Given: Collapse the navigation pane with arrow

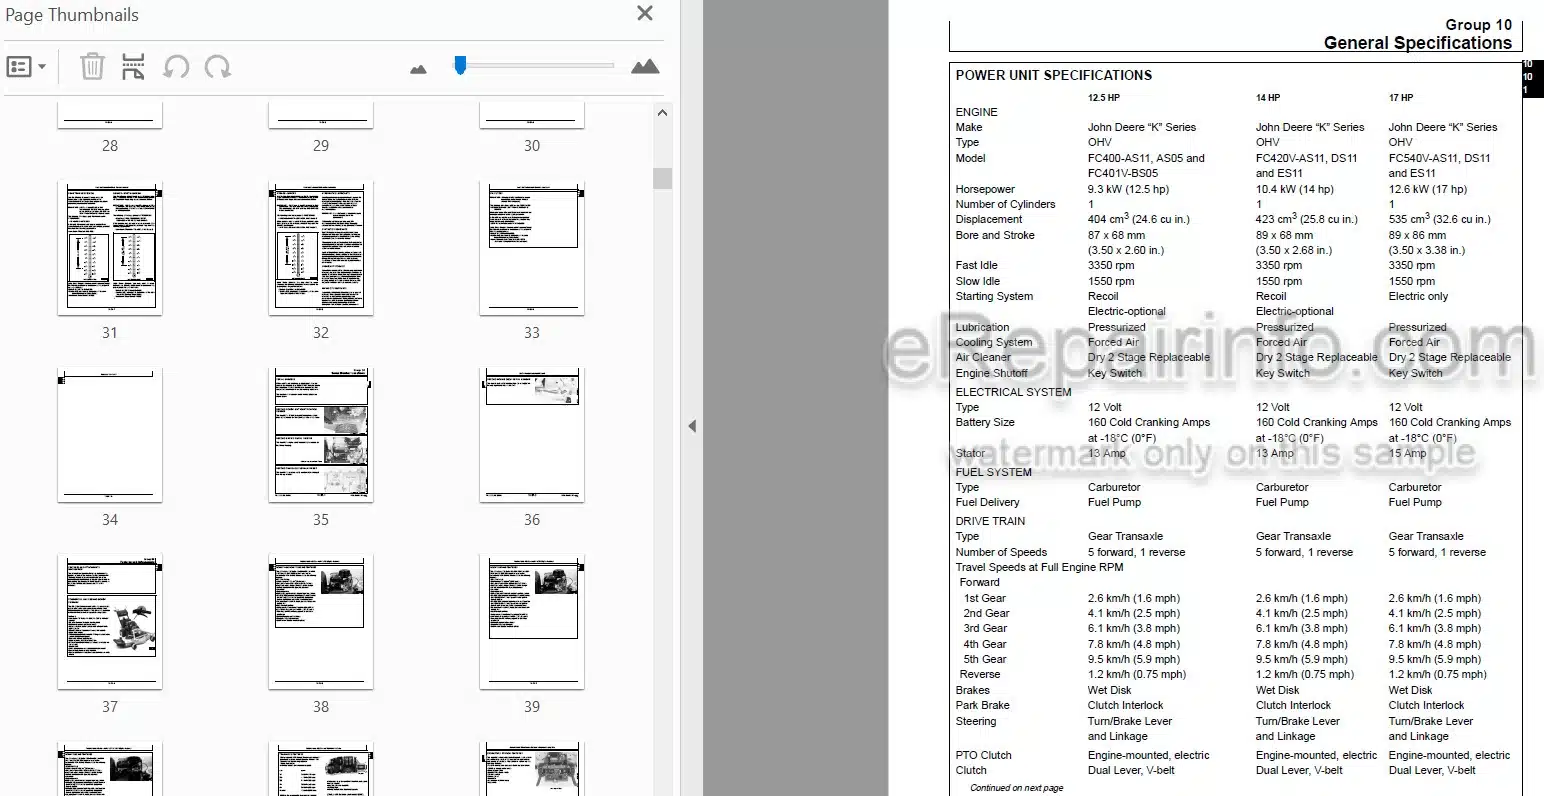Looking at the screenshot, I should click(x=691, y=426).
